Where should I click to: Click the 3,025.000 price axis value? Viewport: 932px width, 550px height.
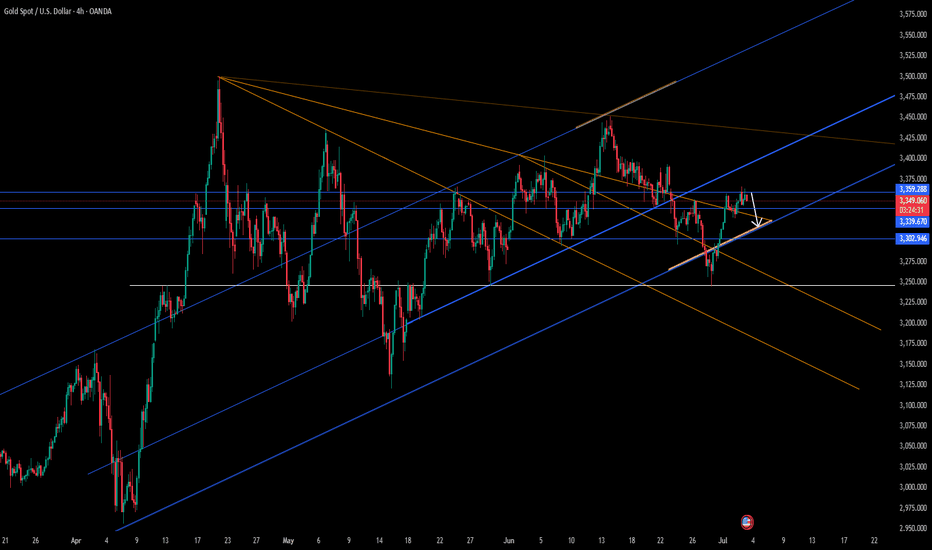(913, 467)
